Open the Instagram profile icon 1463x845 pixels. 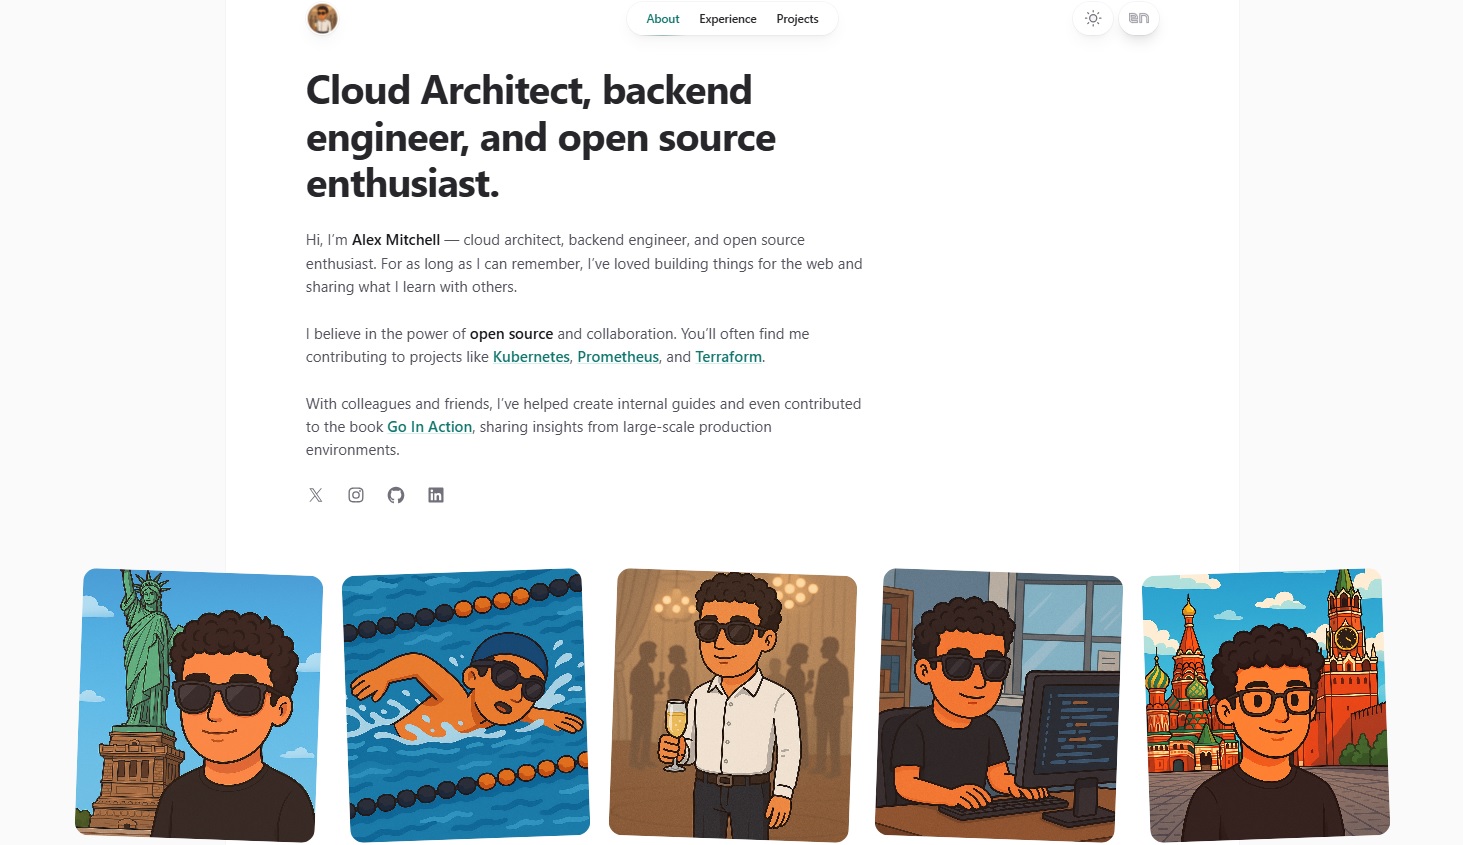356,495
